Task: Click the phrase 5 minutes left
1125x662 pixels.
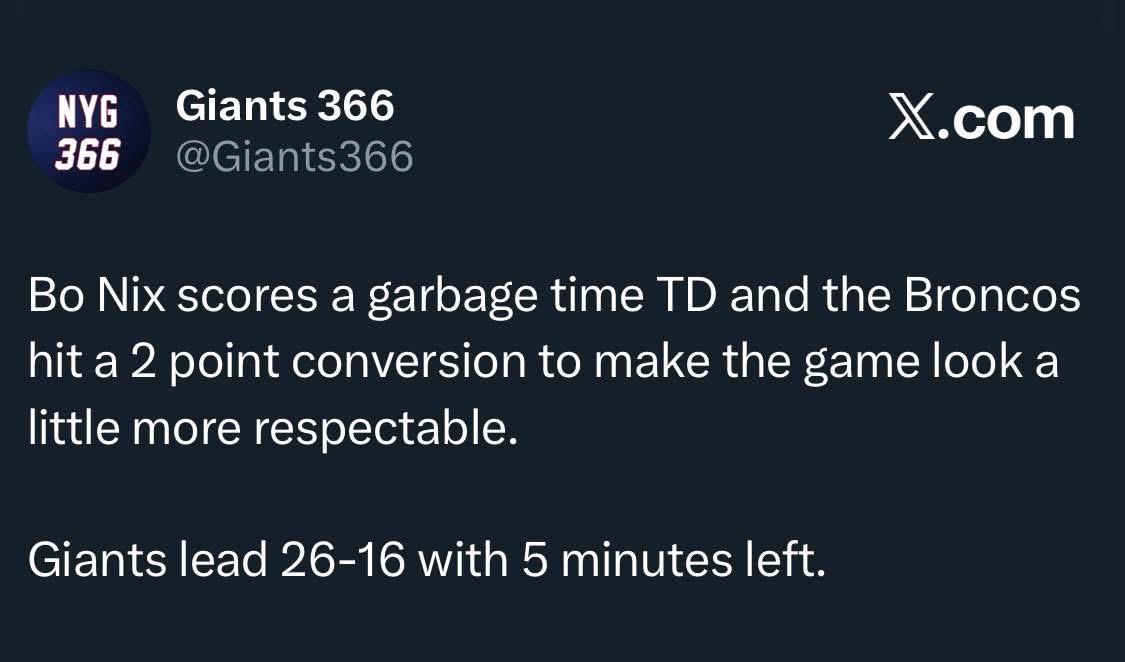Action: [673, 559]
